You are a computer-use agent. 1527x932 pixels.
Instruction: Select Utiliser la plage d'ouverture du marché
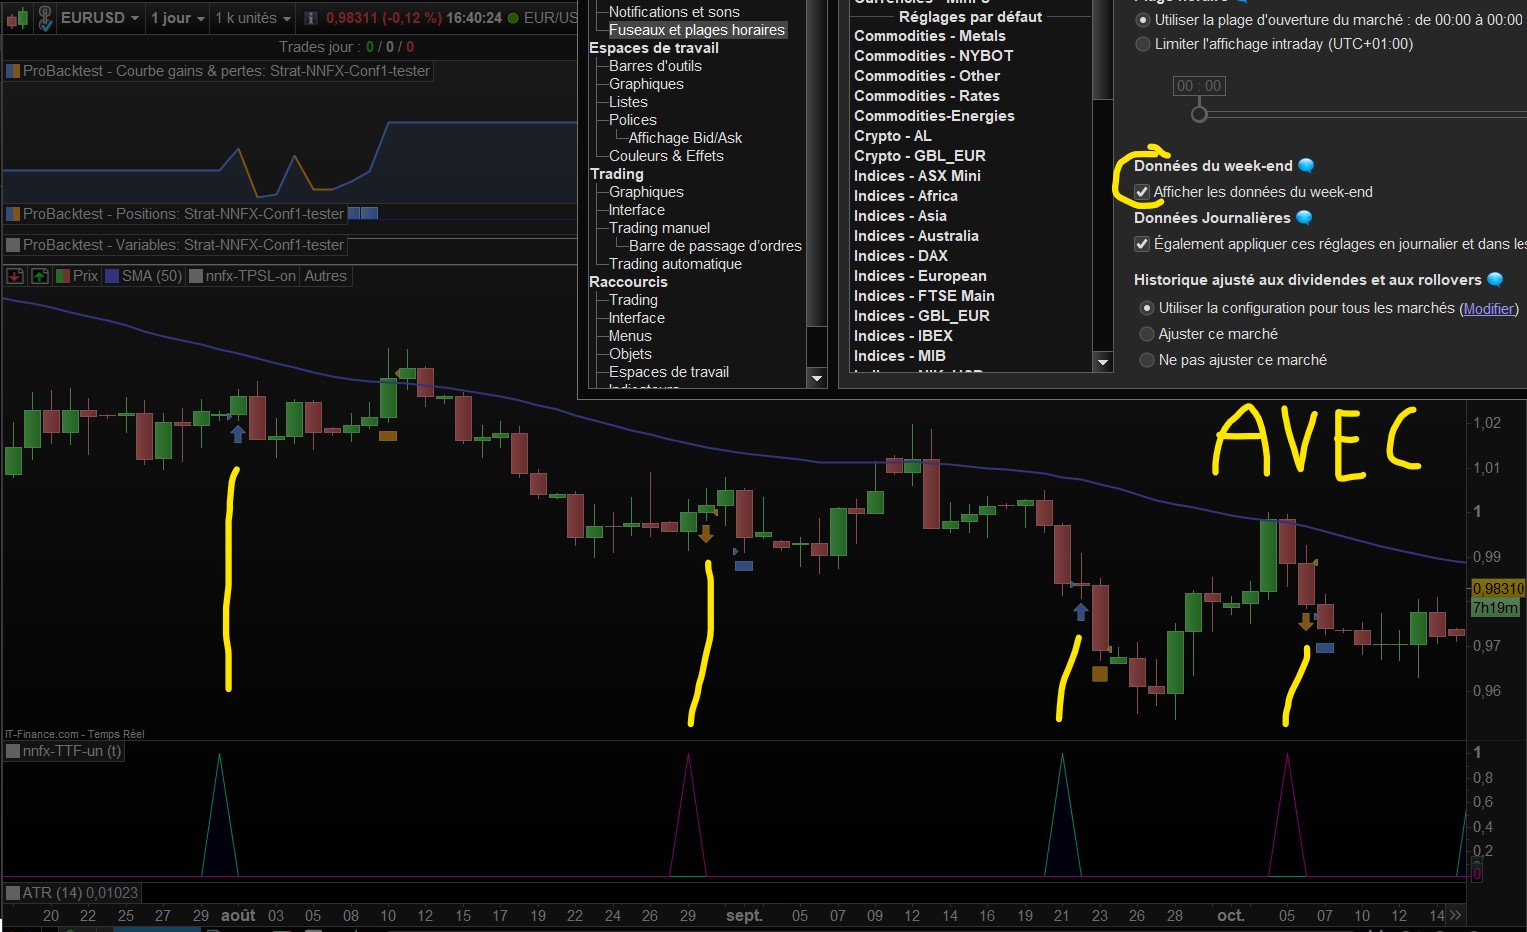tap(1143, 20)
